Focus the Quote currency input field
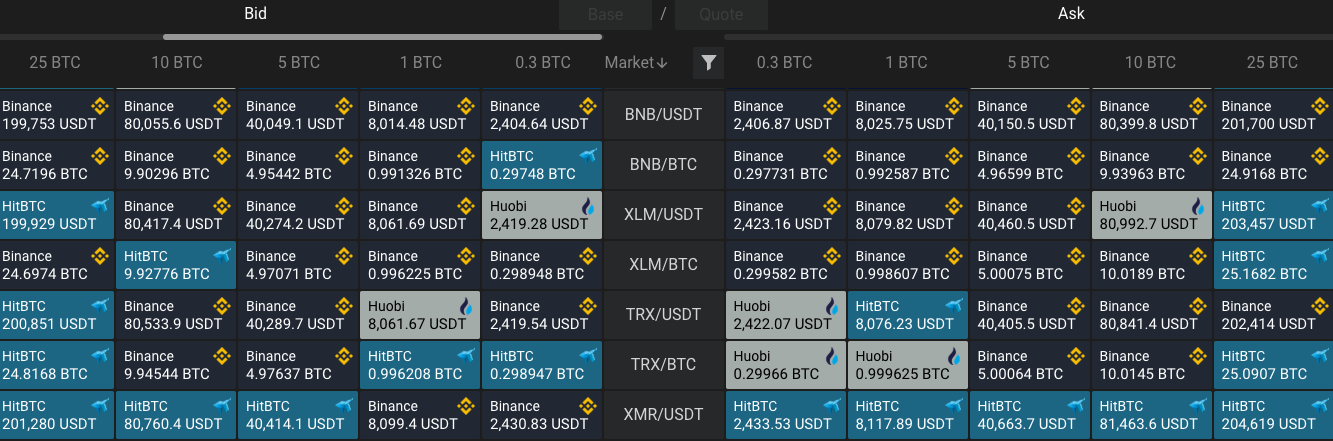The image size is (1333, 441). coord(721,14)
